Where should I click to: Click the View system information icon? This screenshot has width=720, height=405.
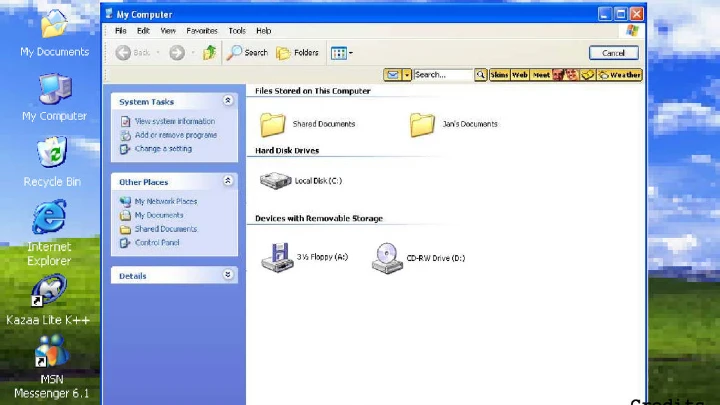click(x=125, y=121)
